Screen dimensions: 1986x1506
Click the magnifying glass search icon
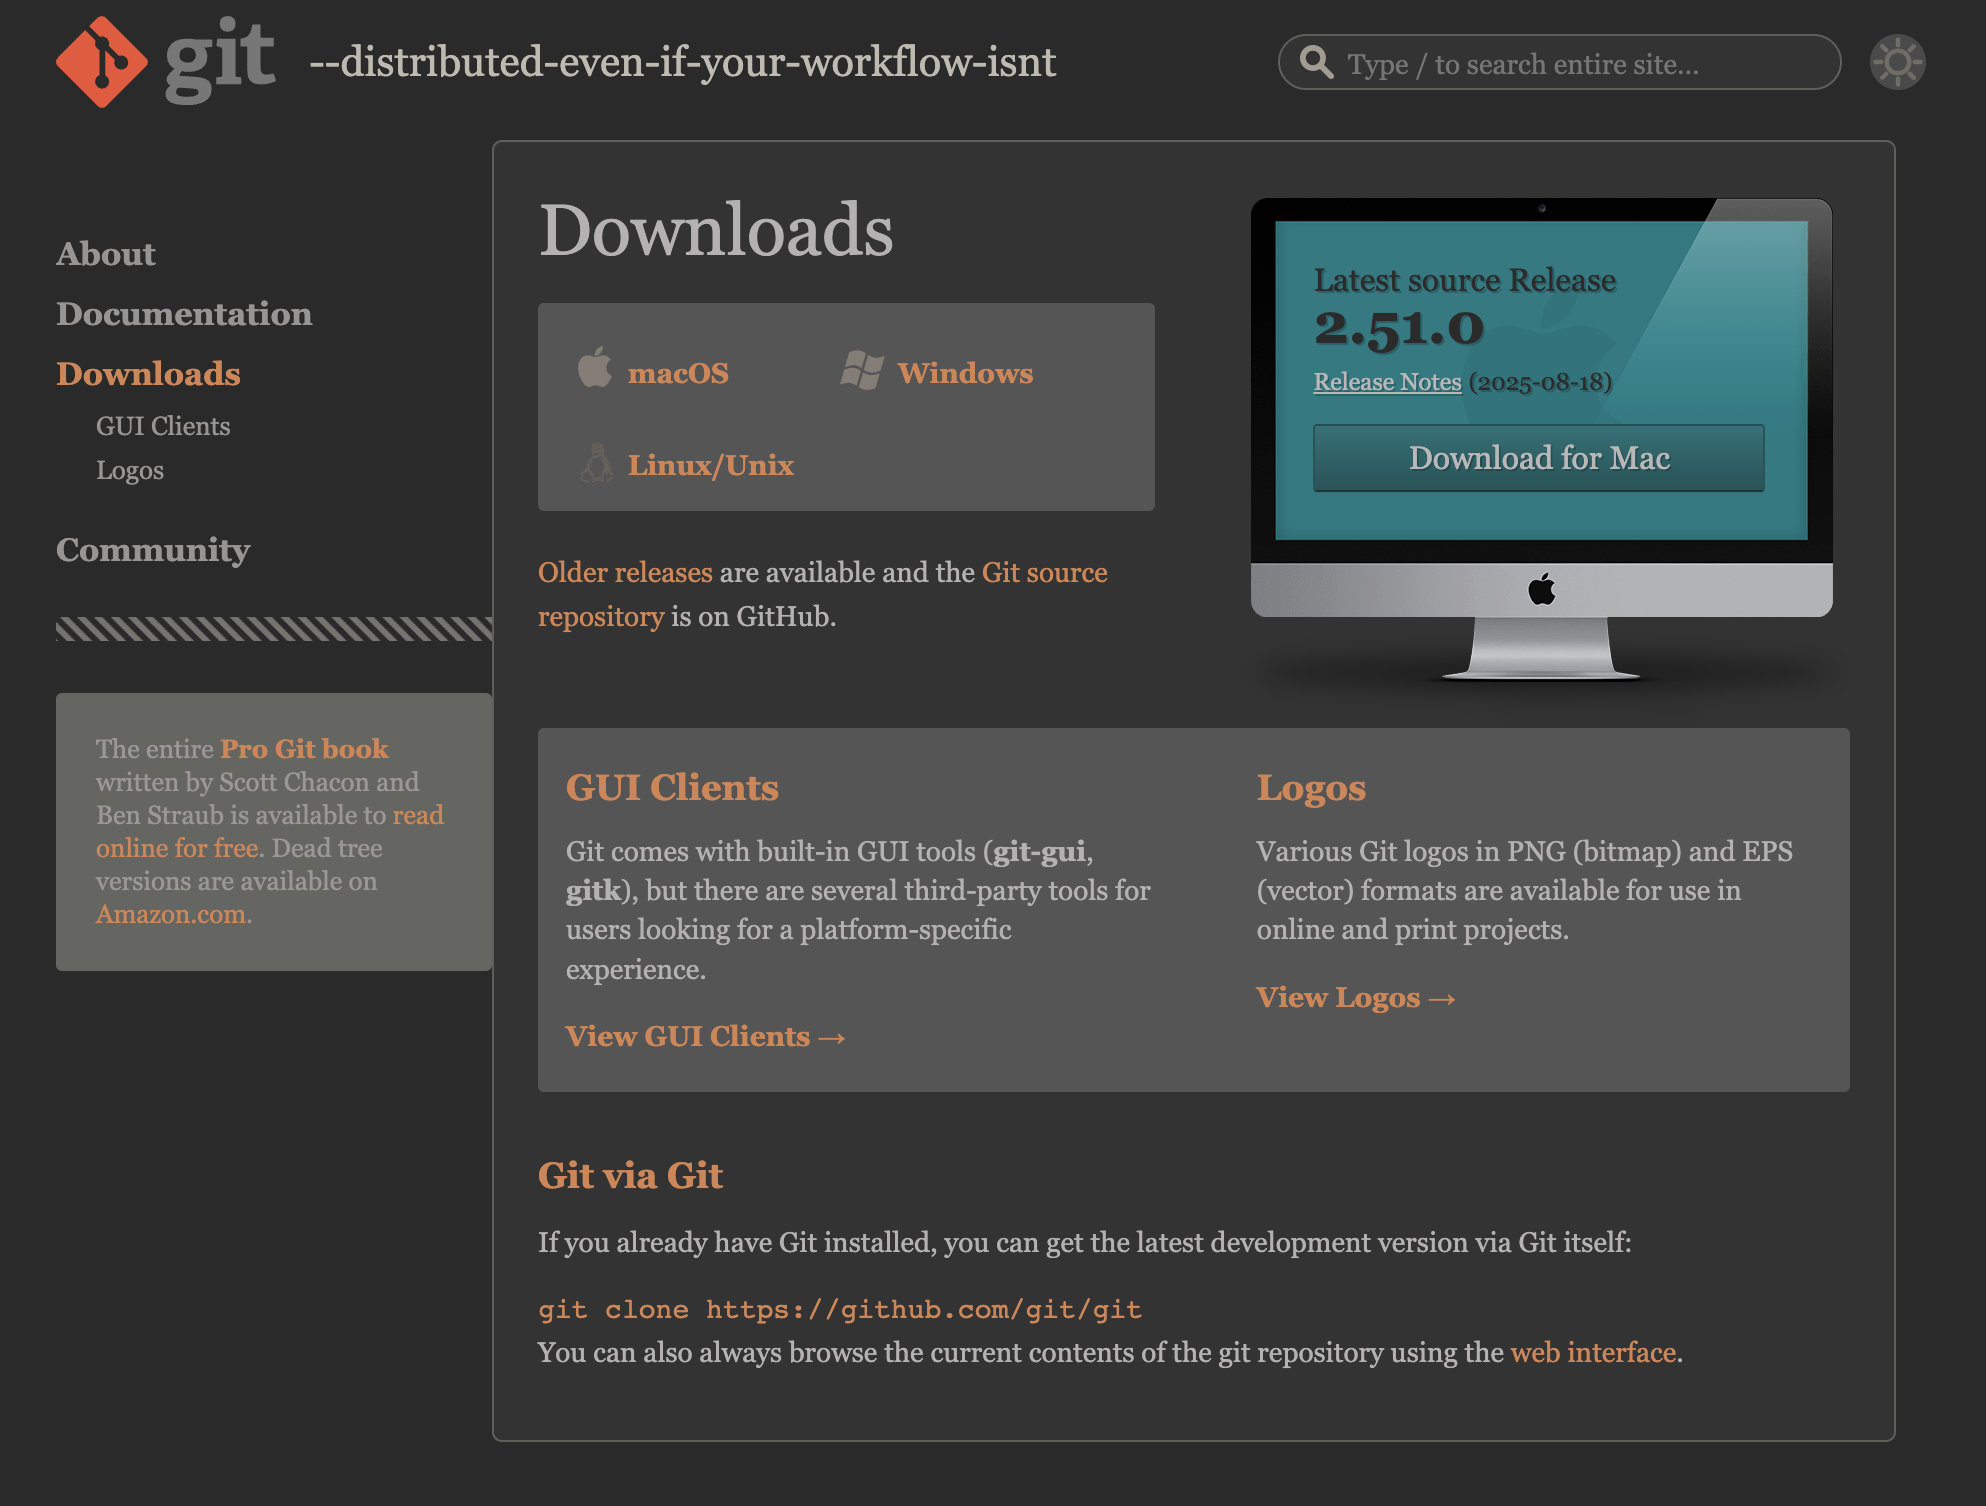pos(1316,62)
